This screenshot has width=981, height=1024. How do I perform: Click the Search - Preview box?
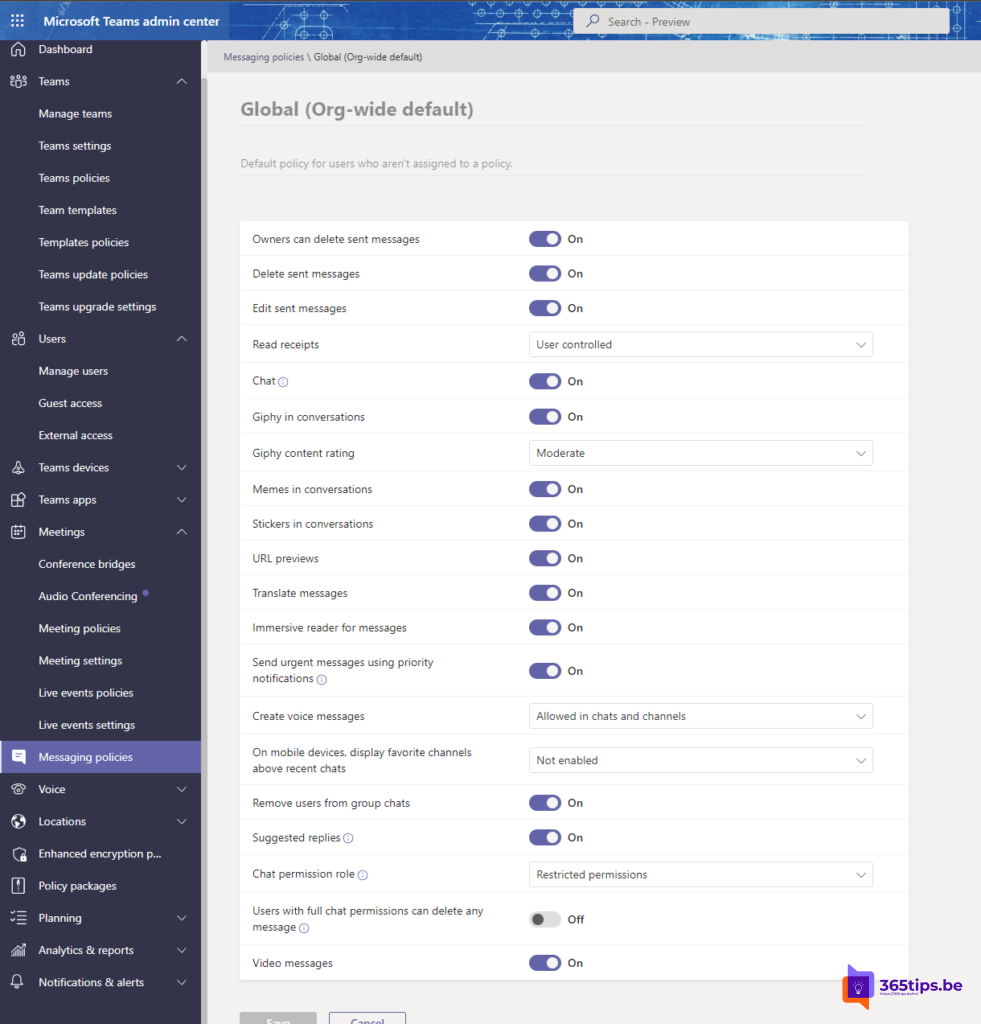tap(760, 22)
